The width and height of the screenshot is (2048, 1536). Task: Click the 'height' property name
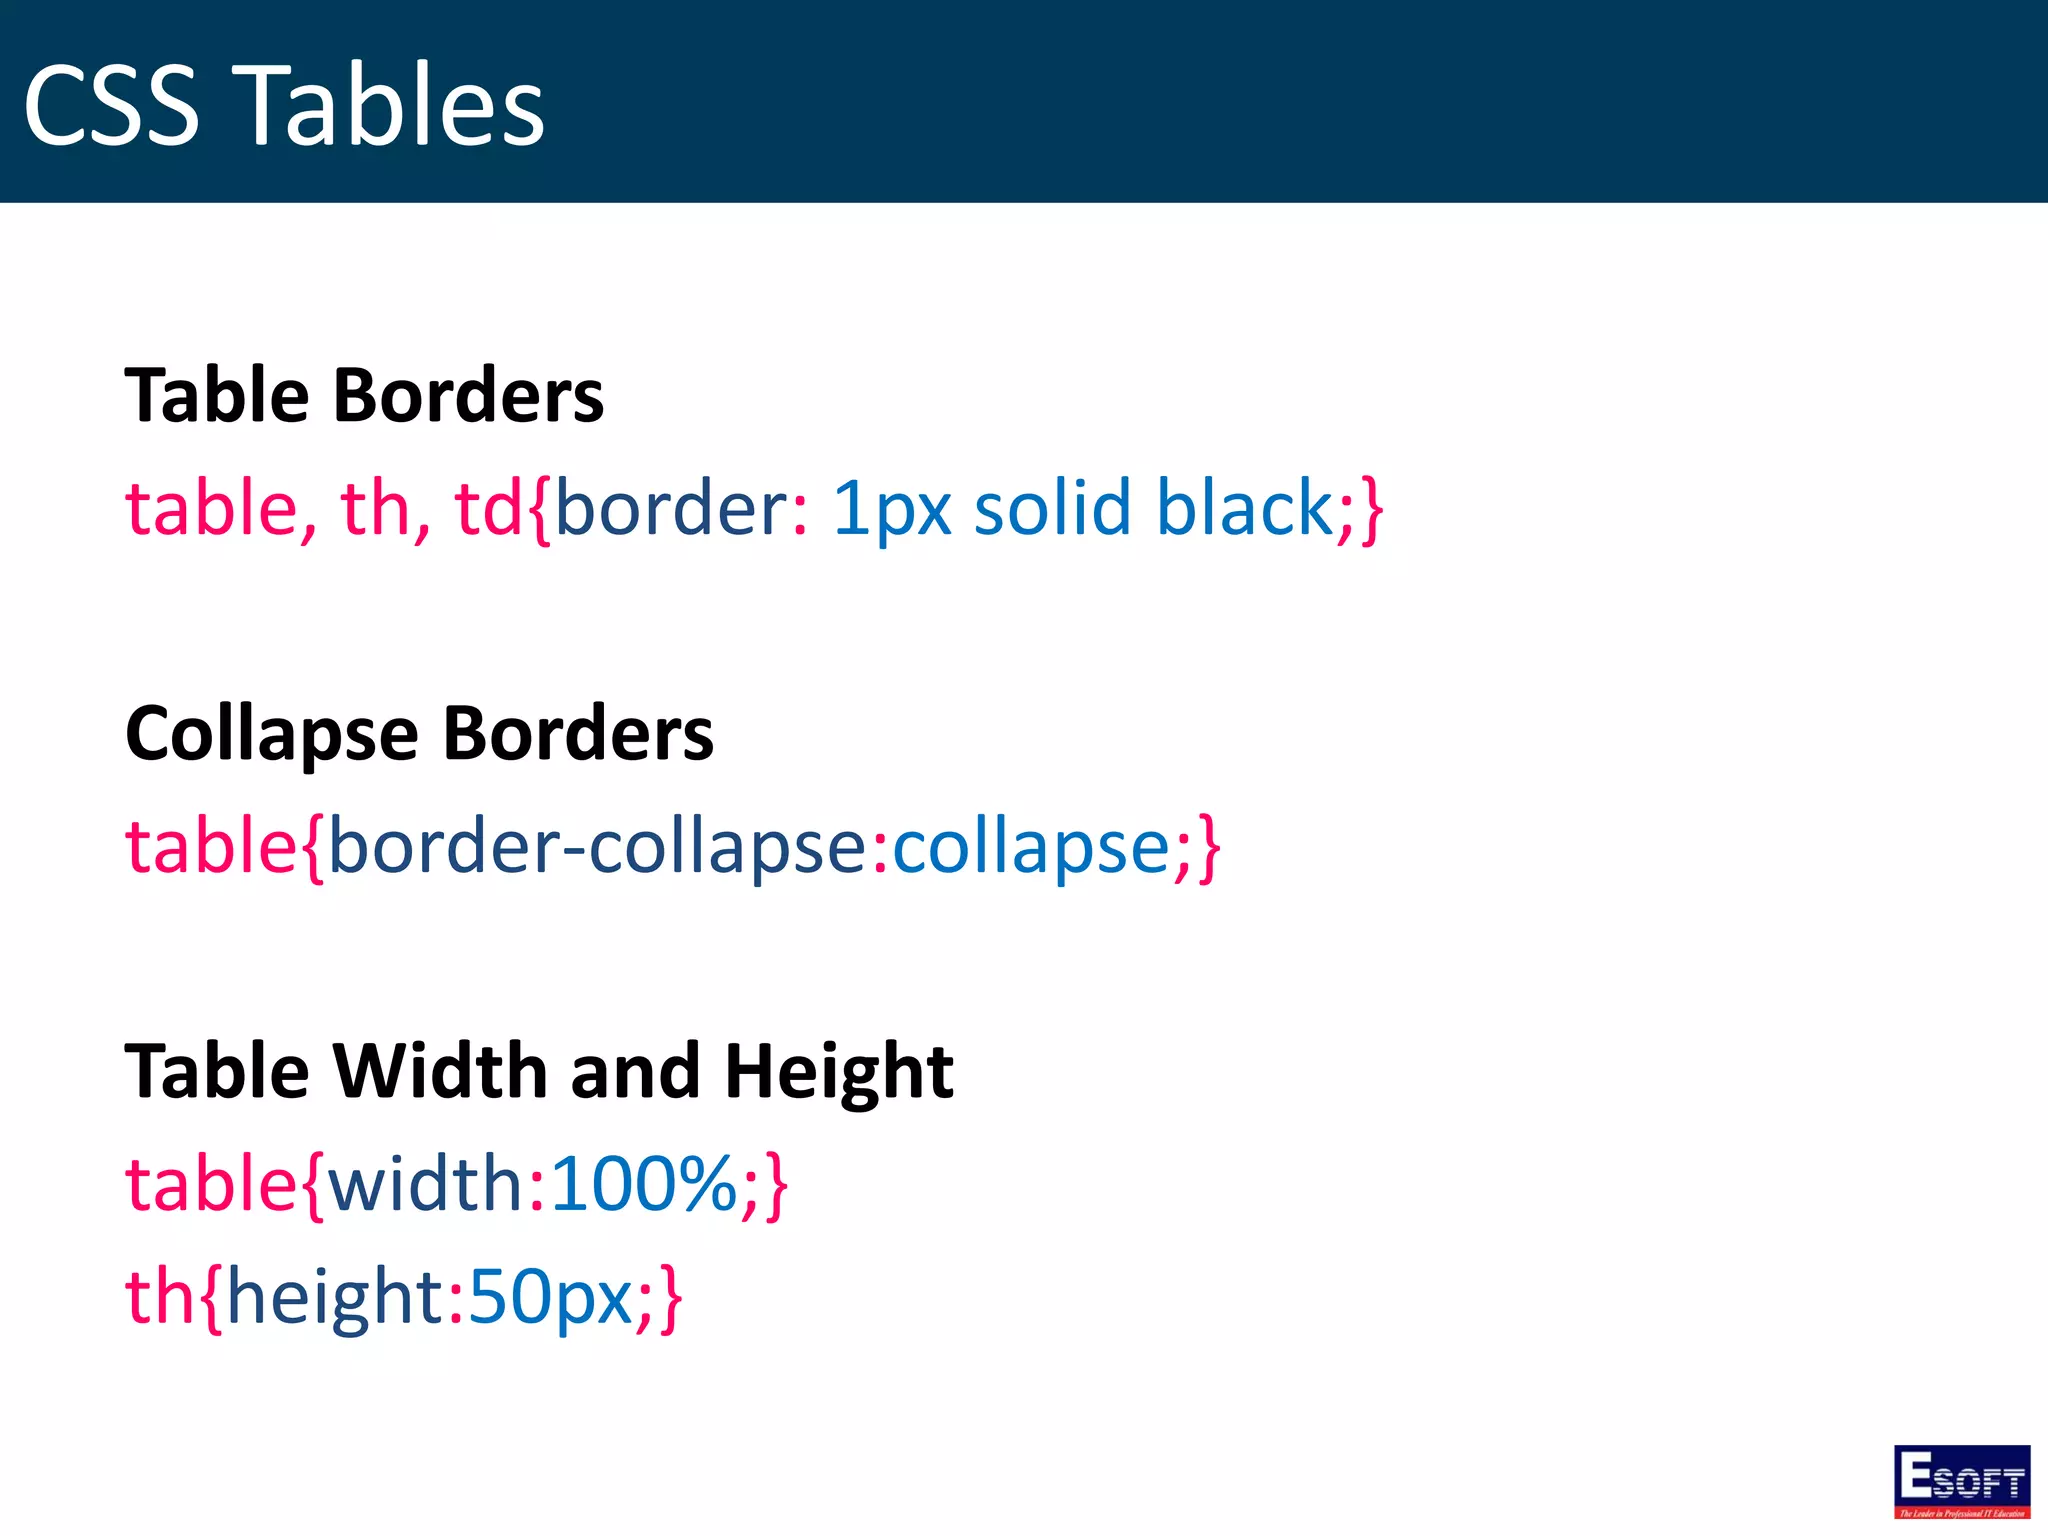[x=334, y=1298]
